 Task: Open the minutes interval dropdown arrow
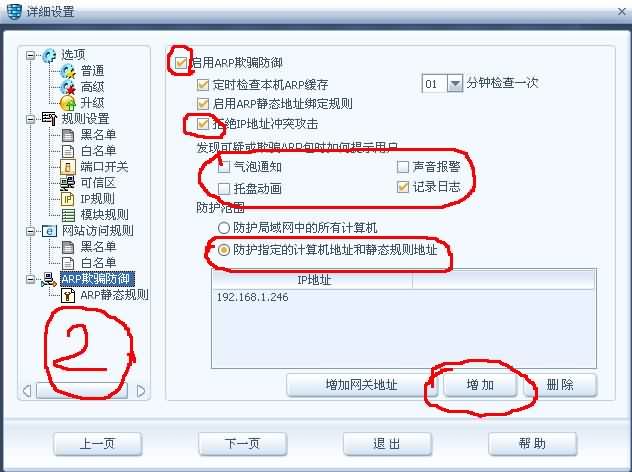(x=455, y=84)
